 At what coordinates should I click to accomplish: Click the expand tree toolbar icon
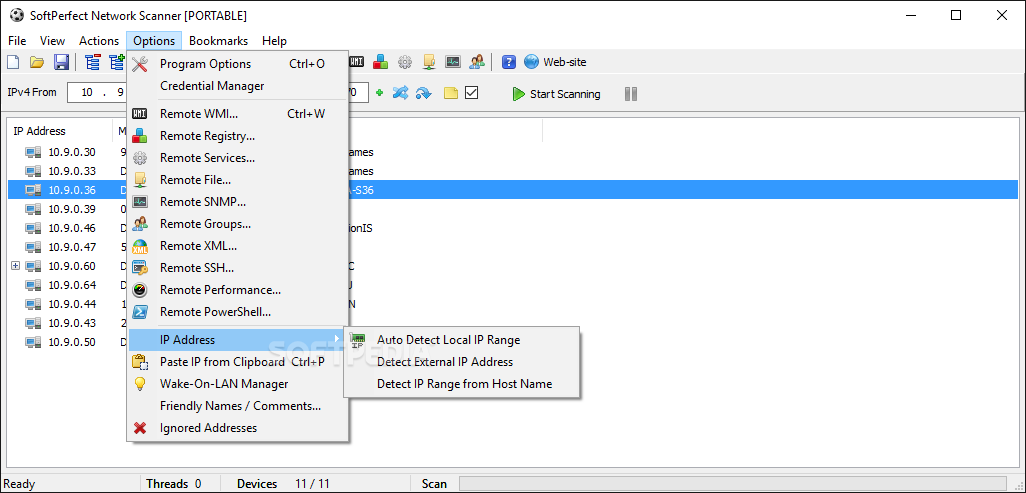(117, 62)
